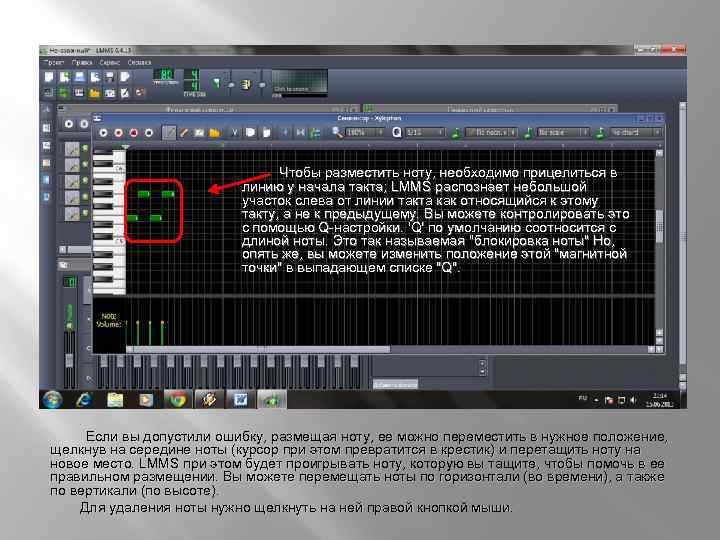Select the yellow move mode tool
Viewport: 720px width, 540px height.
click(x=214, y=133)
